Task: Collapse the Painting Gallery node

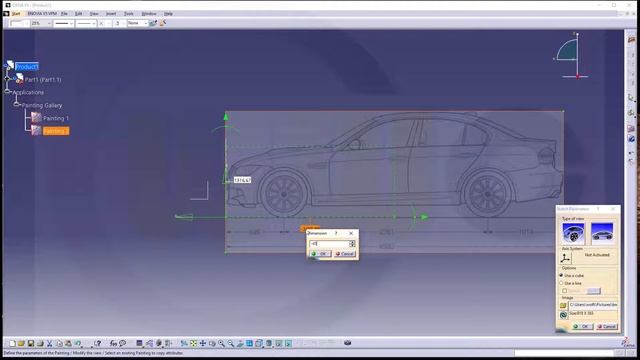Action: [16, 105]
